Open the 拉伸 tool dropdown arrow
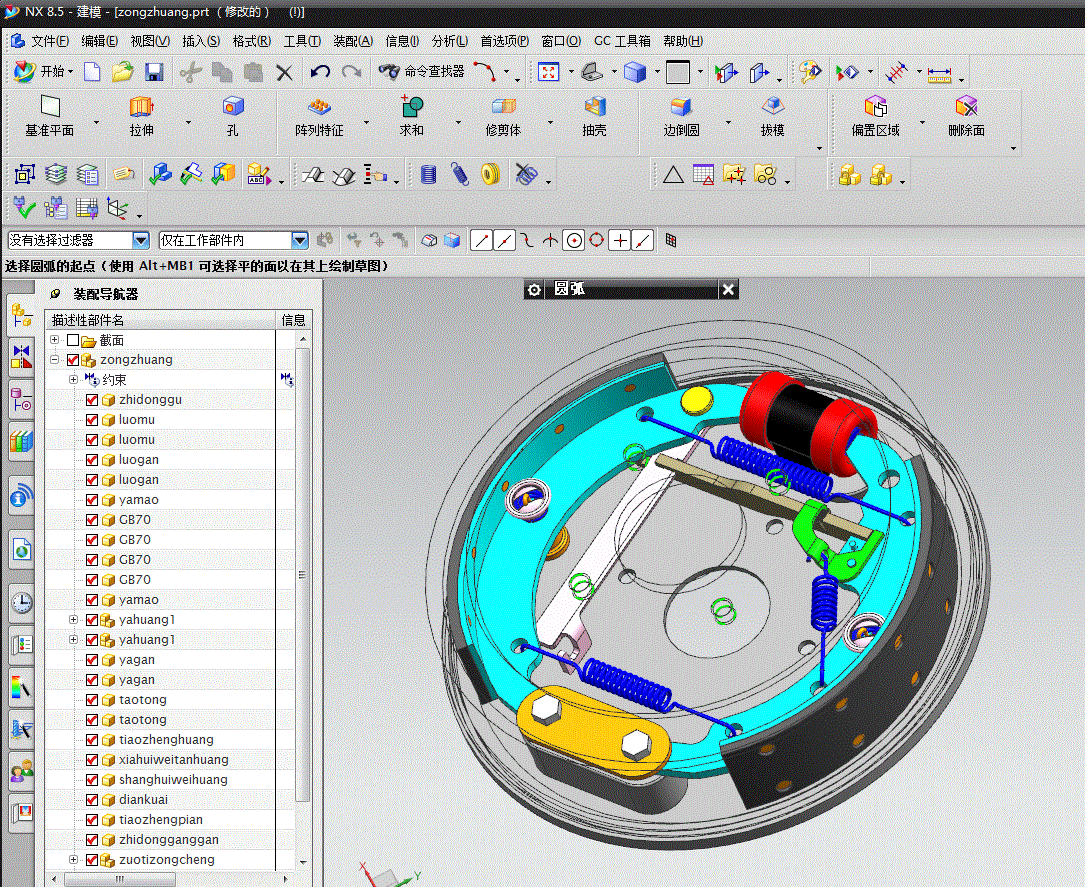 pos(188,122)
